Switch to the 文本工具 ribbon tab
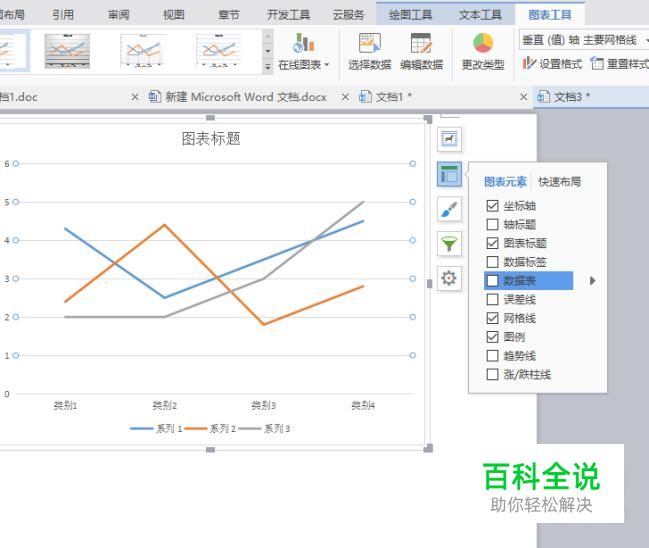 pos(480,15)
